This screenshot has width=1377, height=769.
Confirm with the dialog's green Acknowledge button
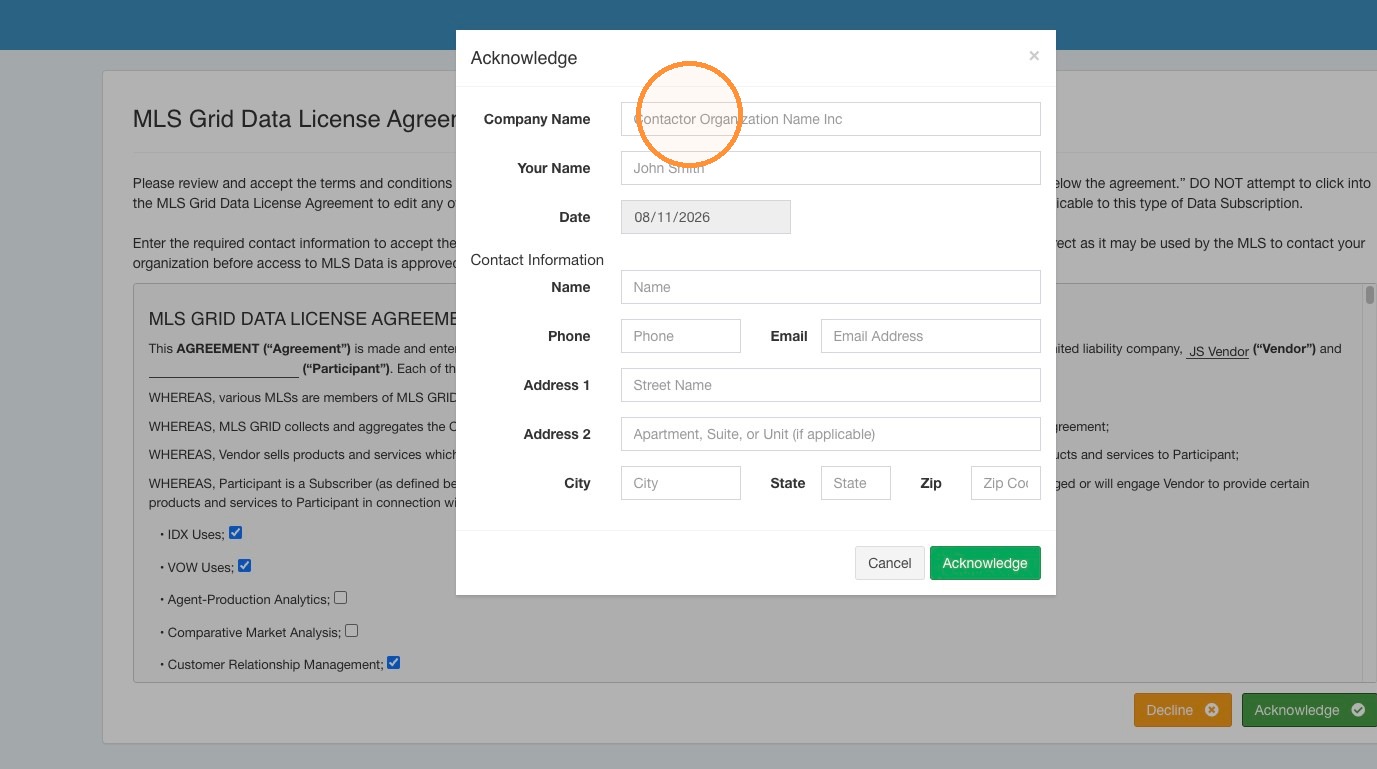[x=985, y=563]
